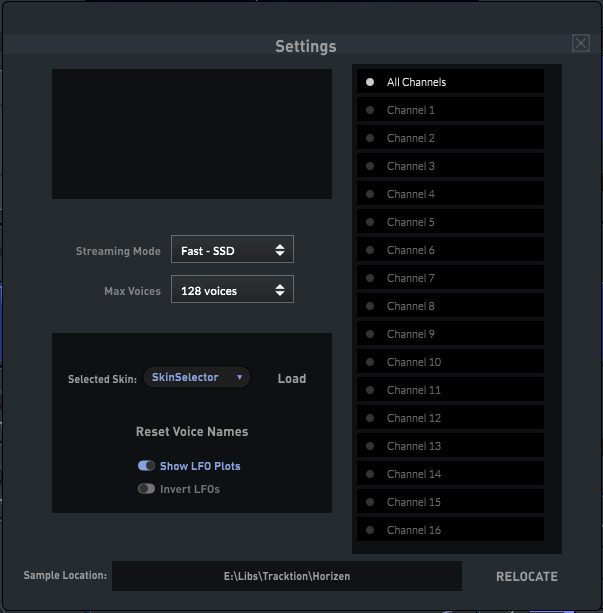Screen dimensions: 603x613
Task: Pick Channel 5 from the channel list
Action: pyautogui.click(x=450, y=221)
